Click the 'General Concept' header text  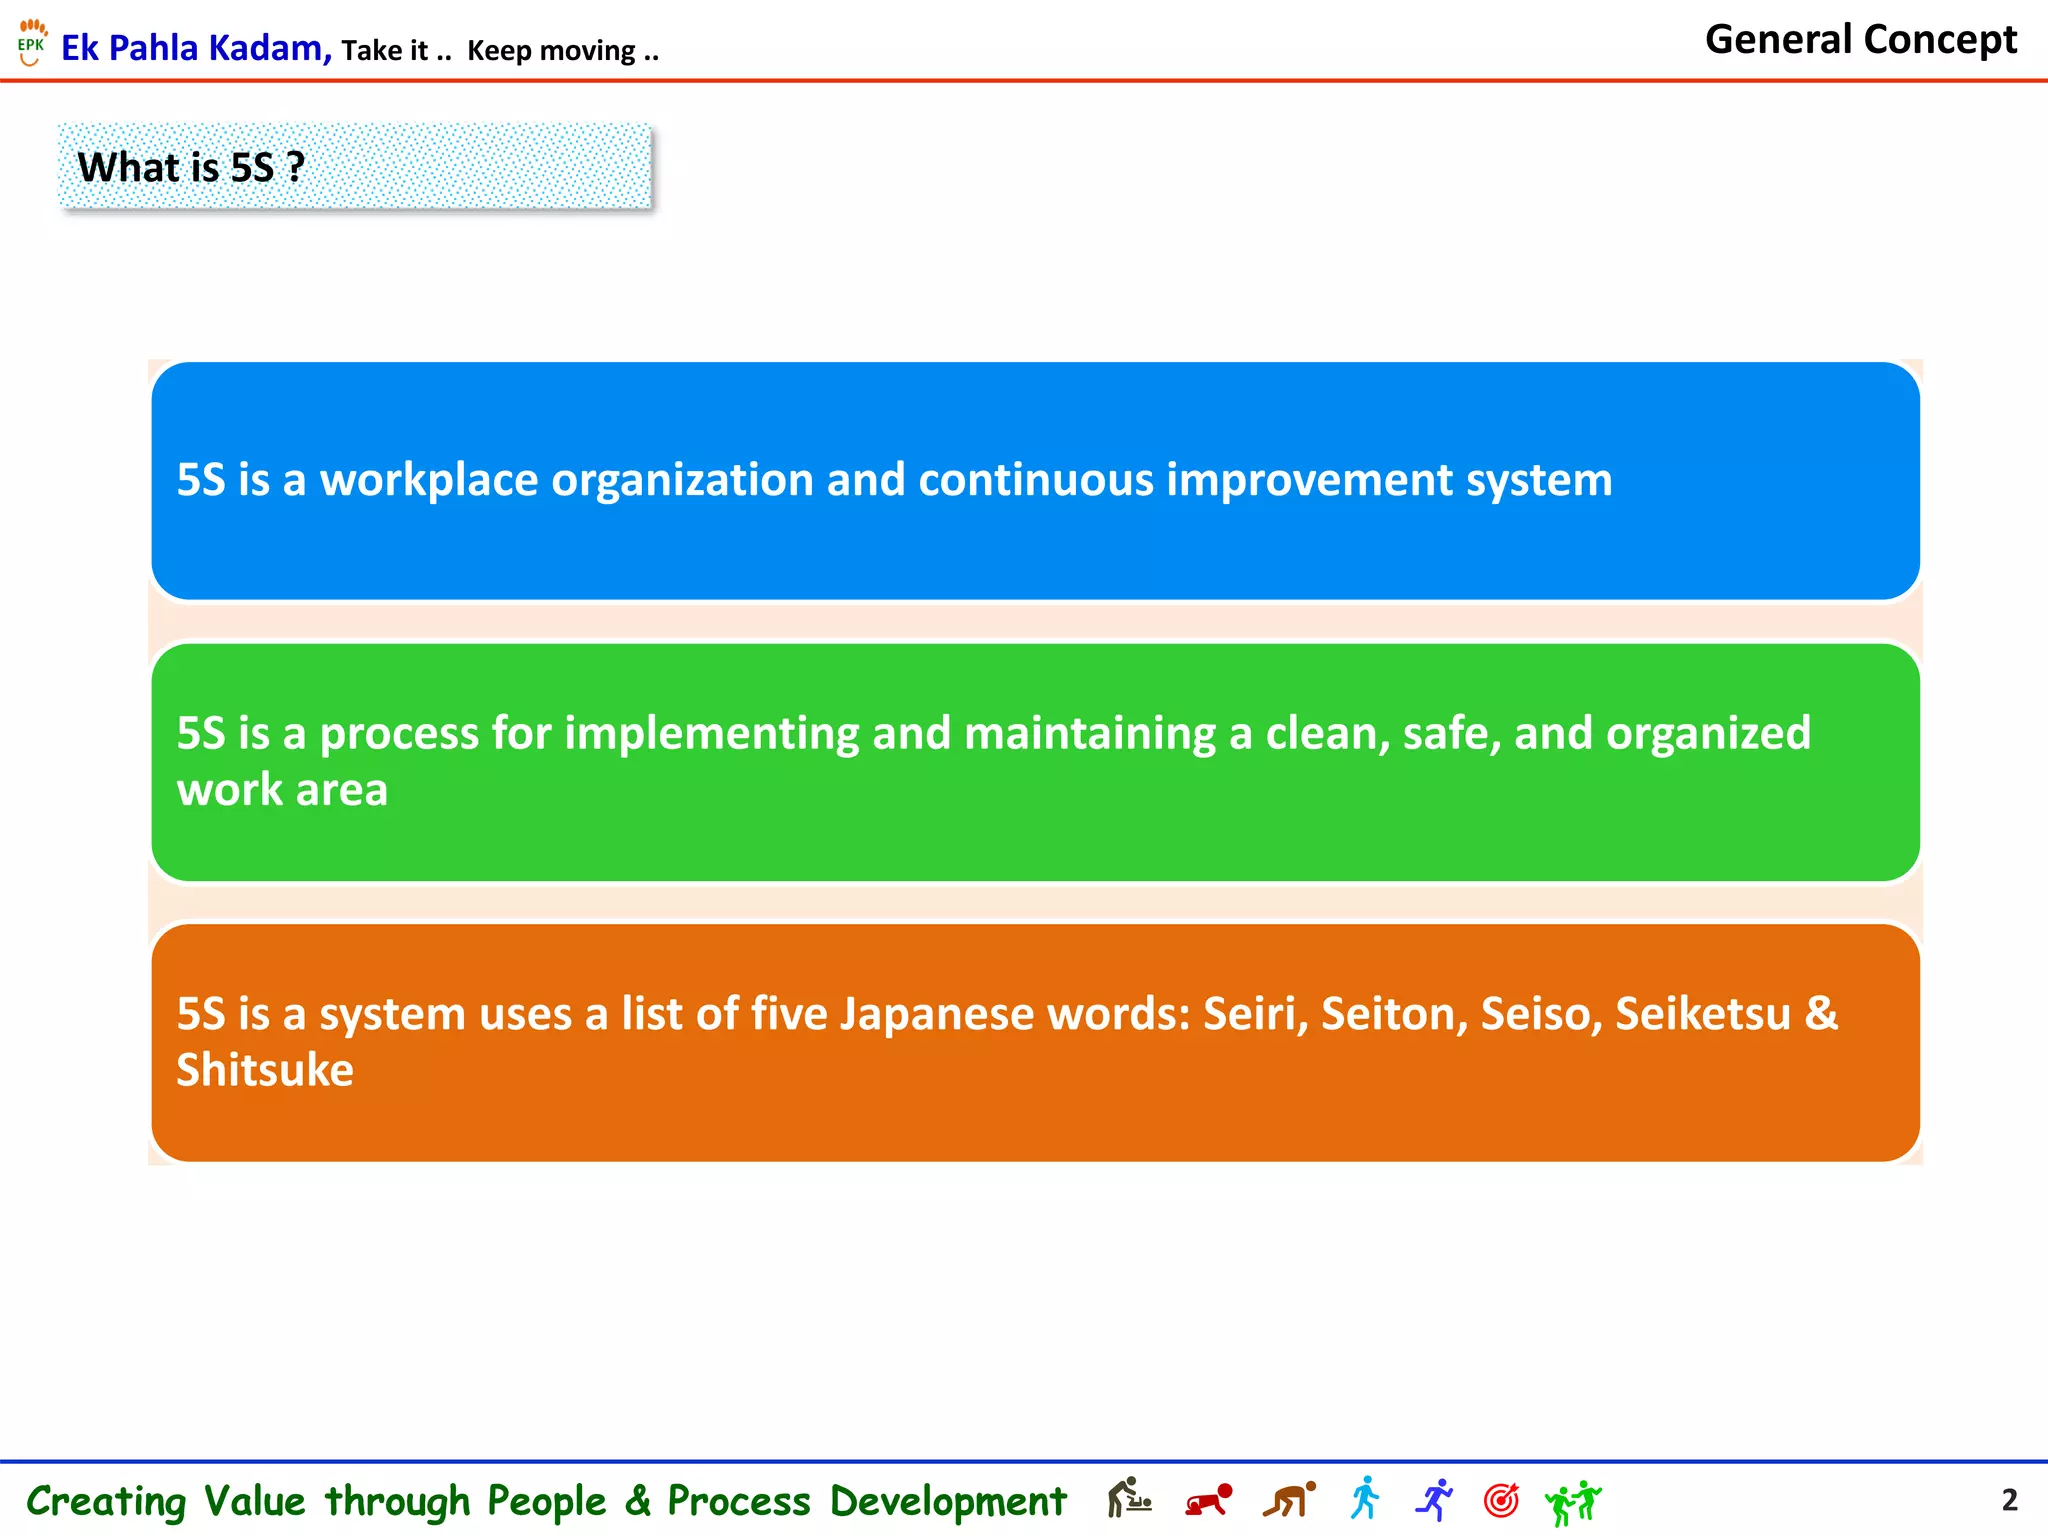pos(1860,40)
